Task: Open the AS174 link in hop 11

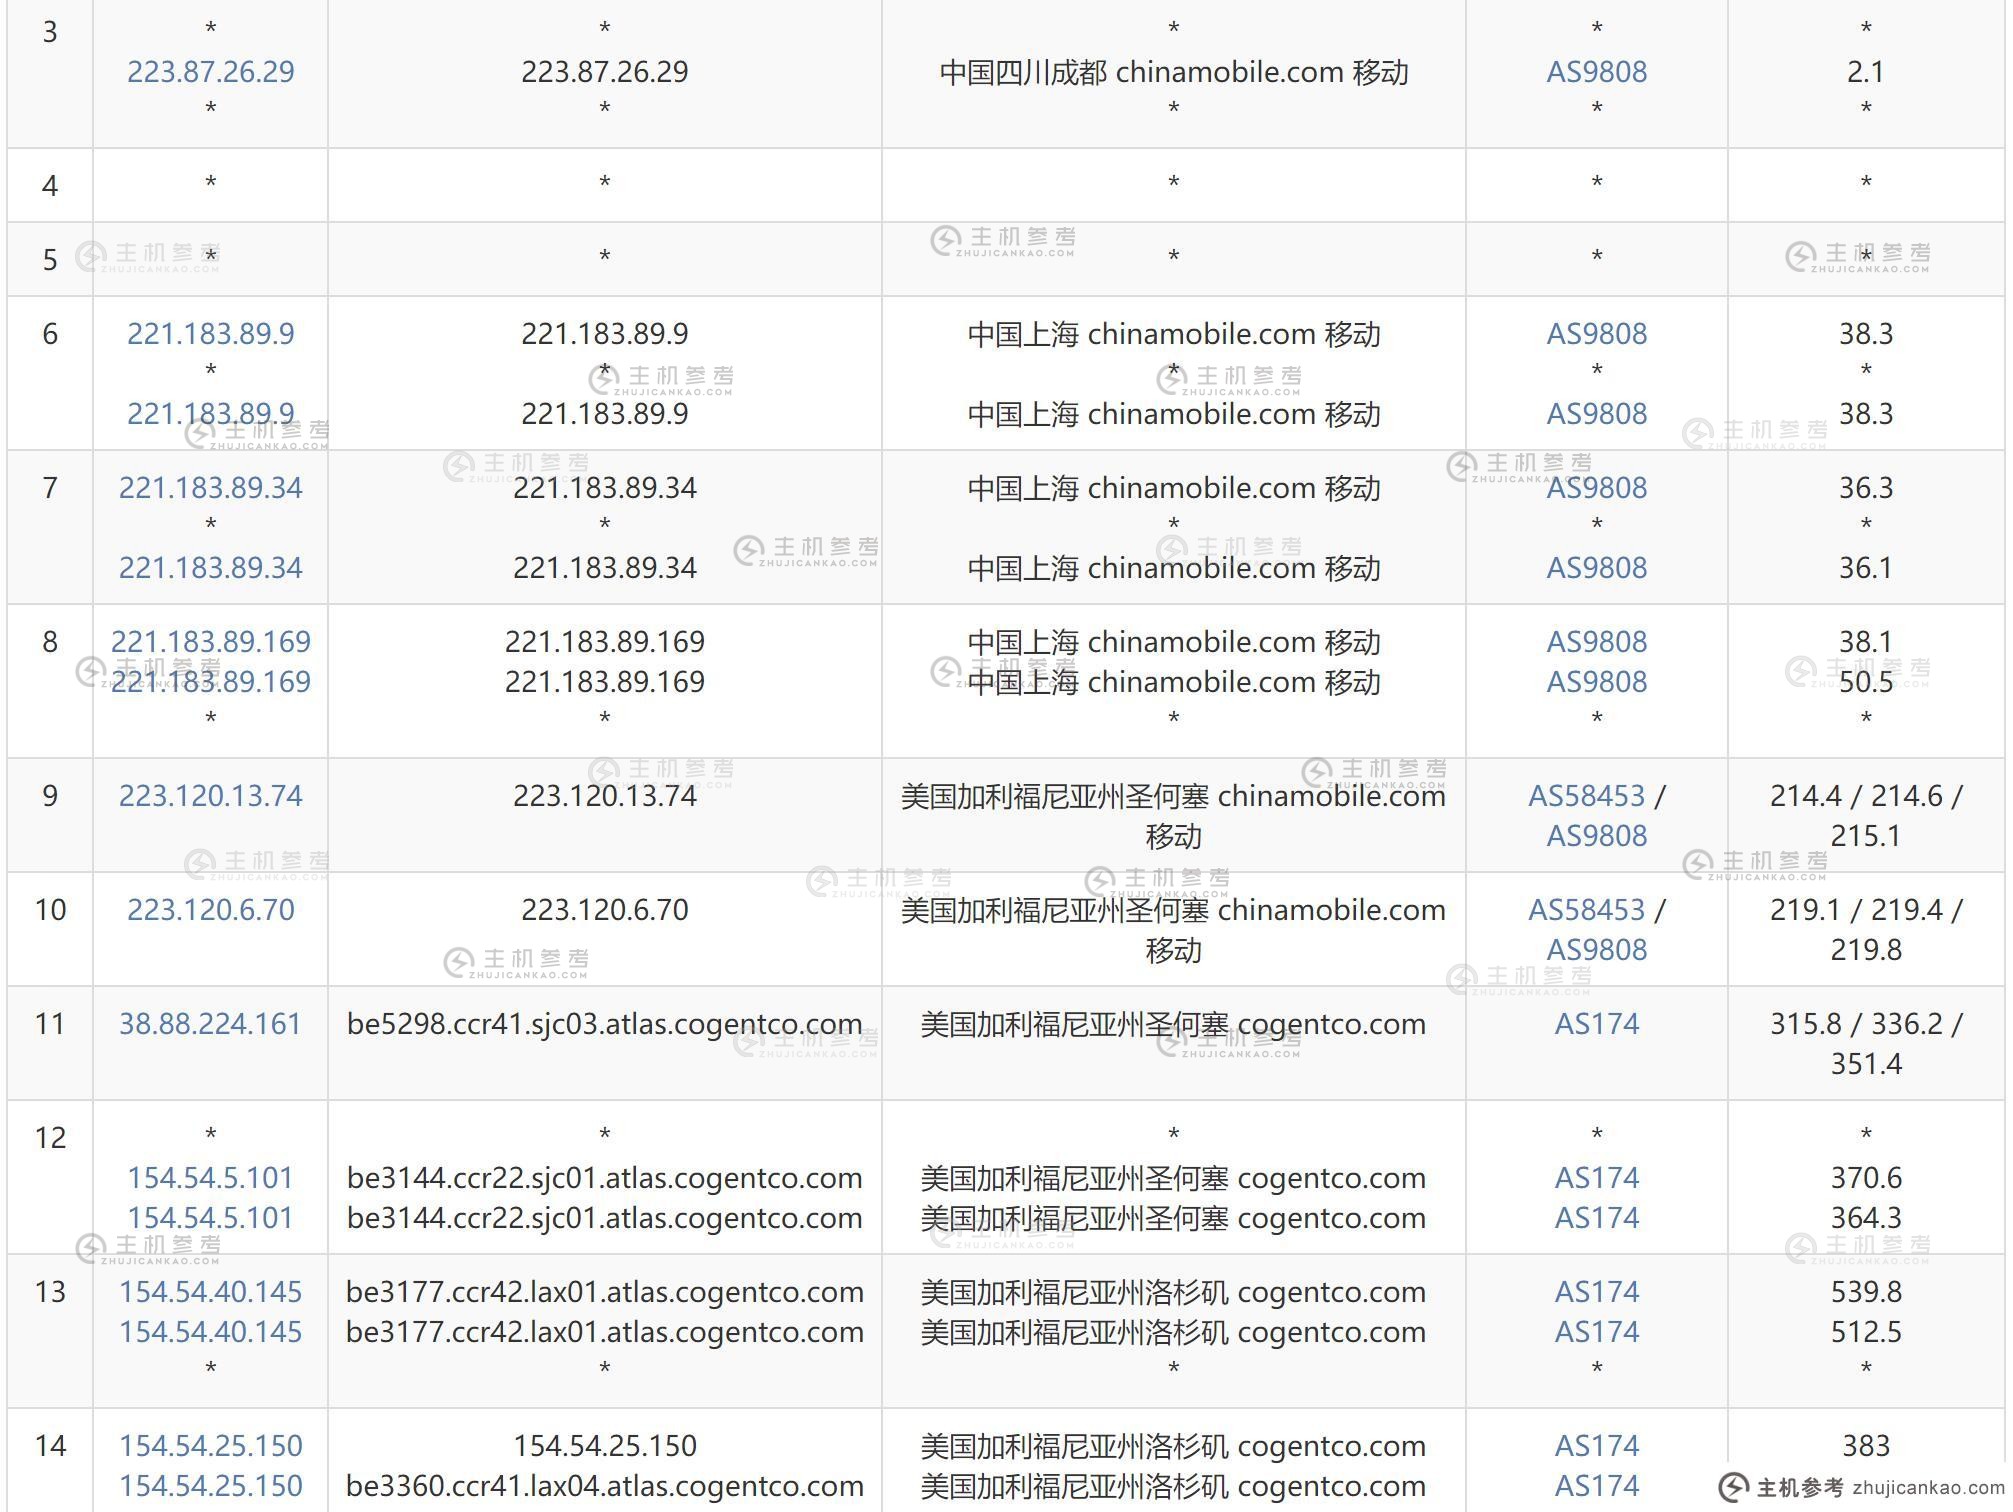Action: point(1596,1024)
